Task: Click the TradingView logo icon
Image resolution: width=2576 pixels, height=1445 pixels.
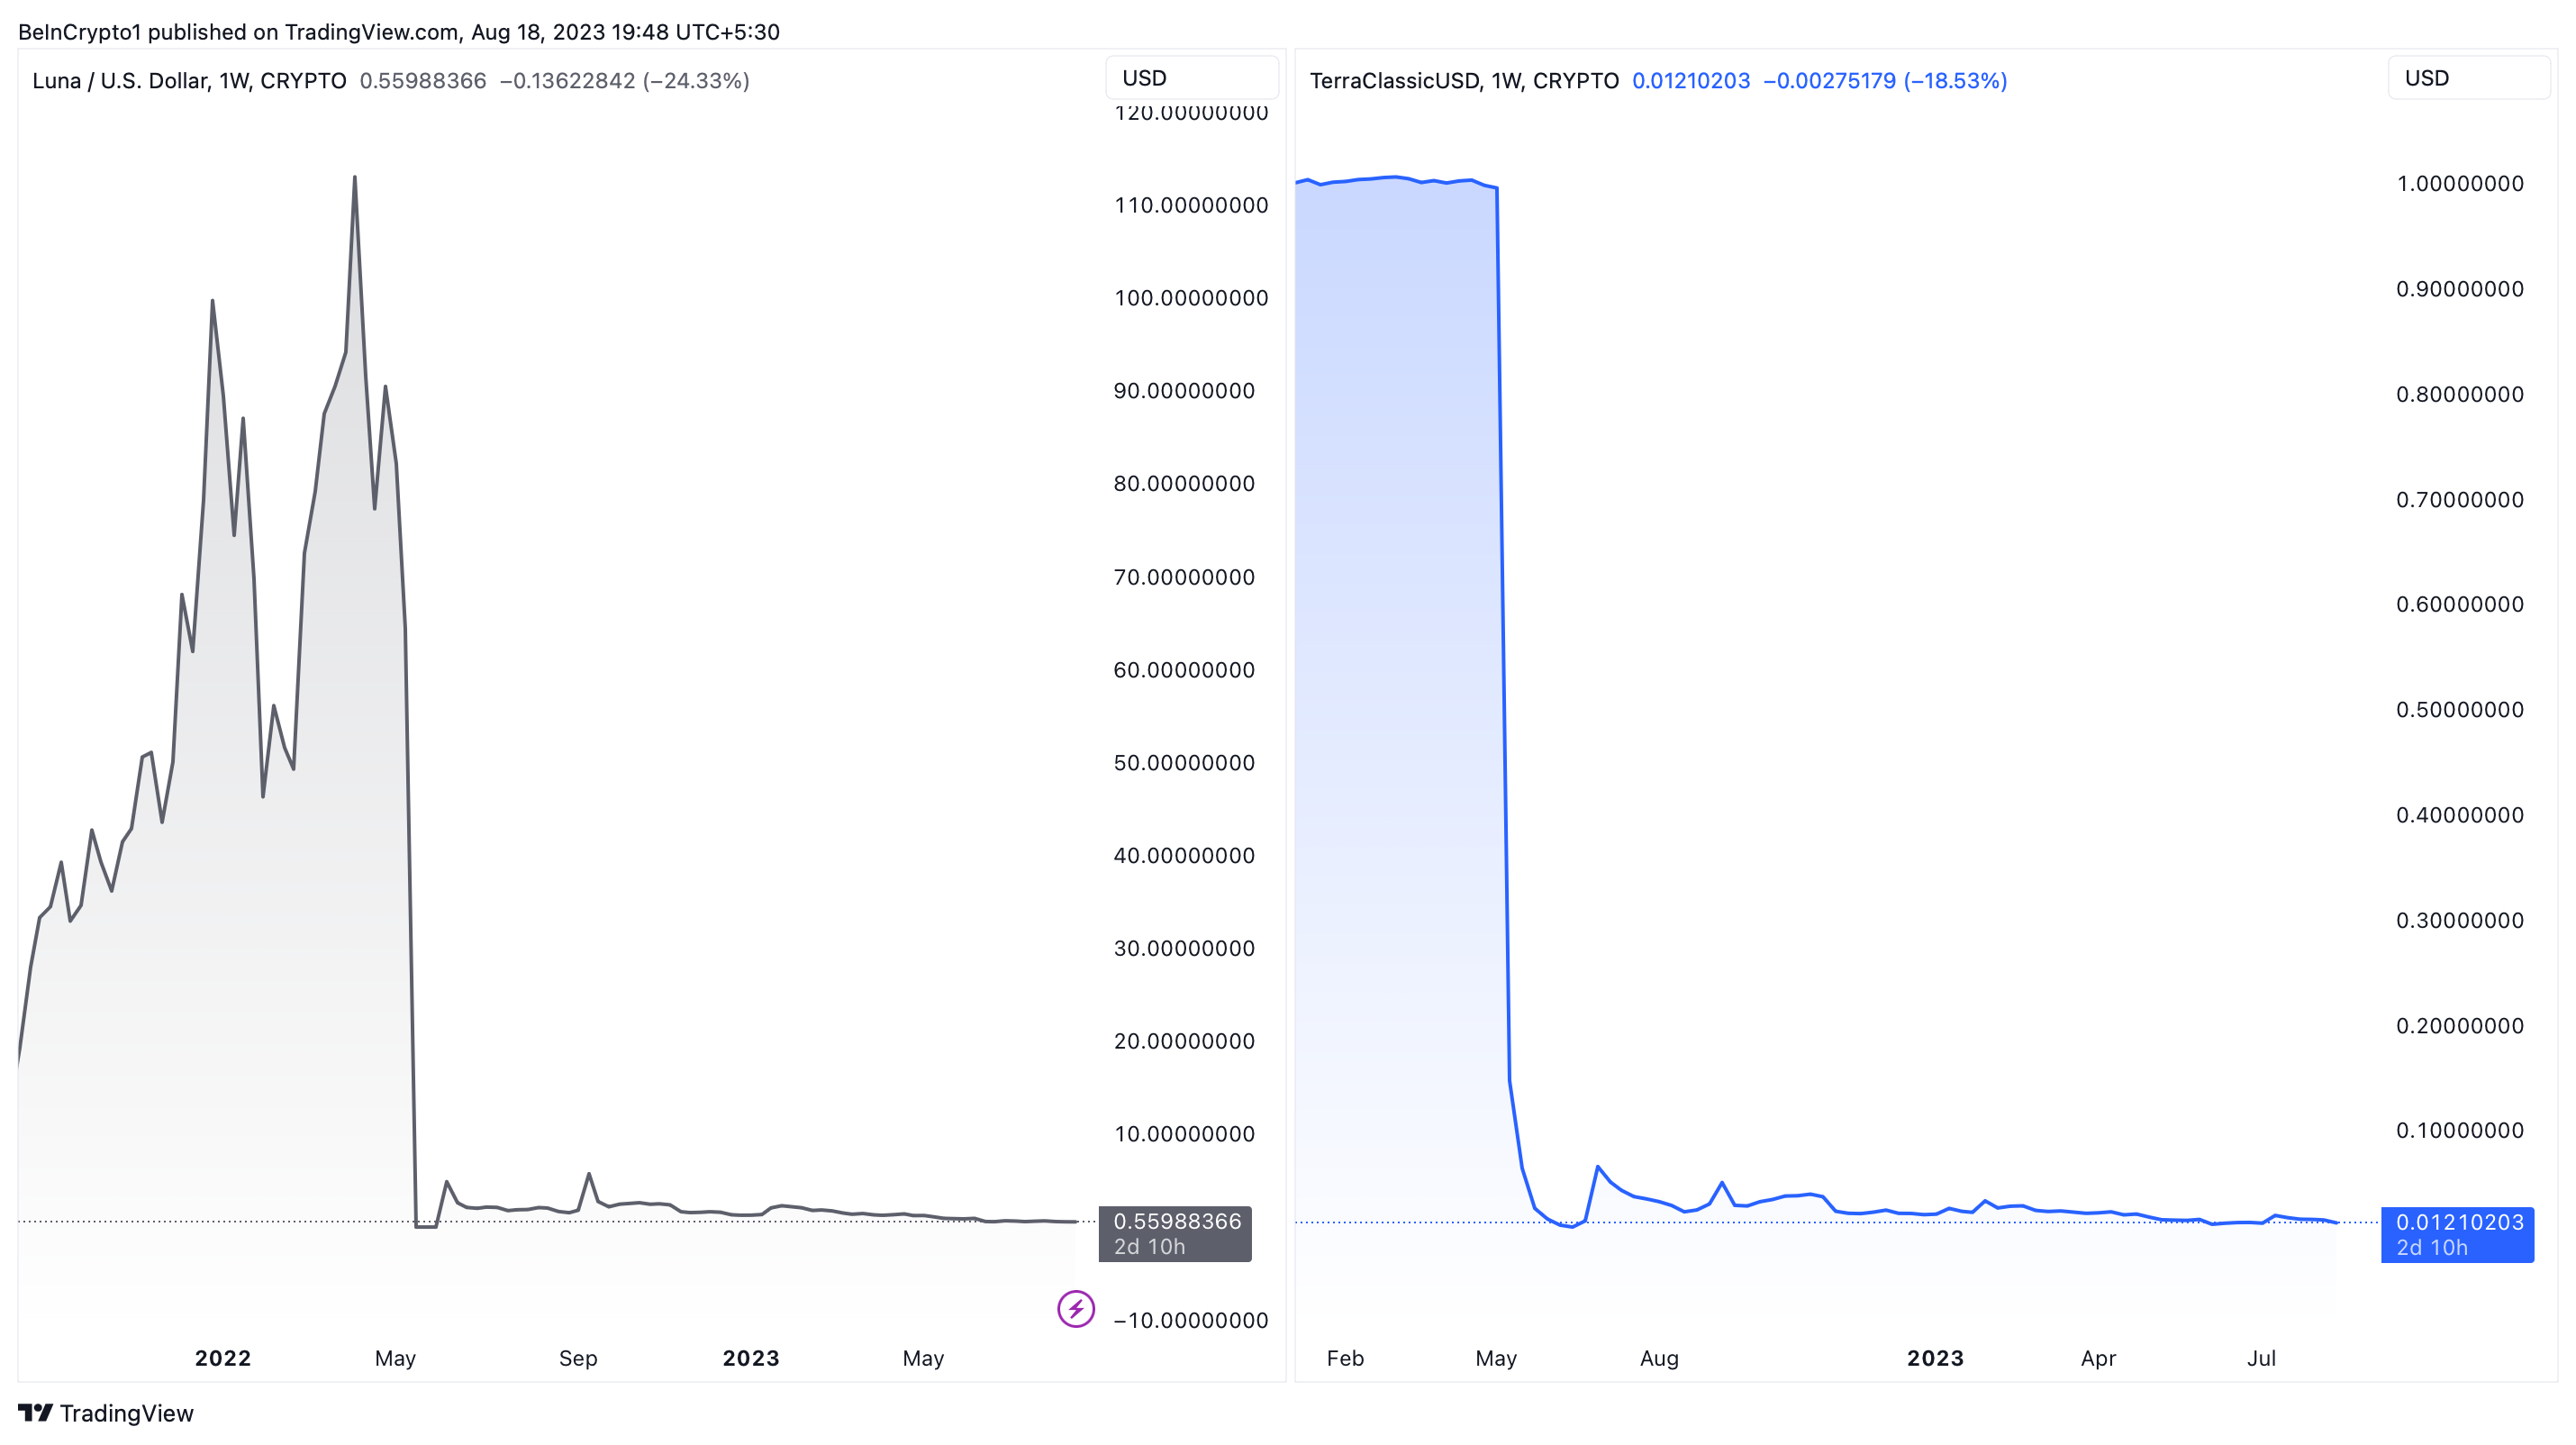Action: (x=35, y=1412)
